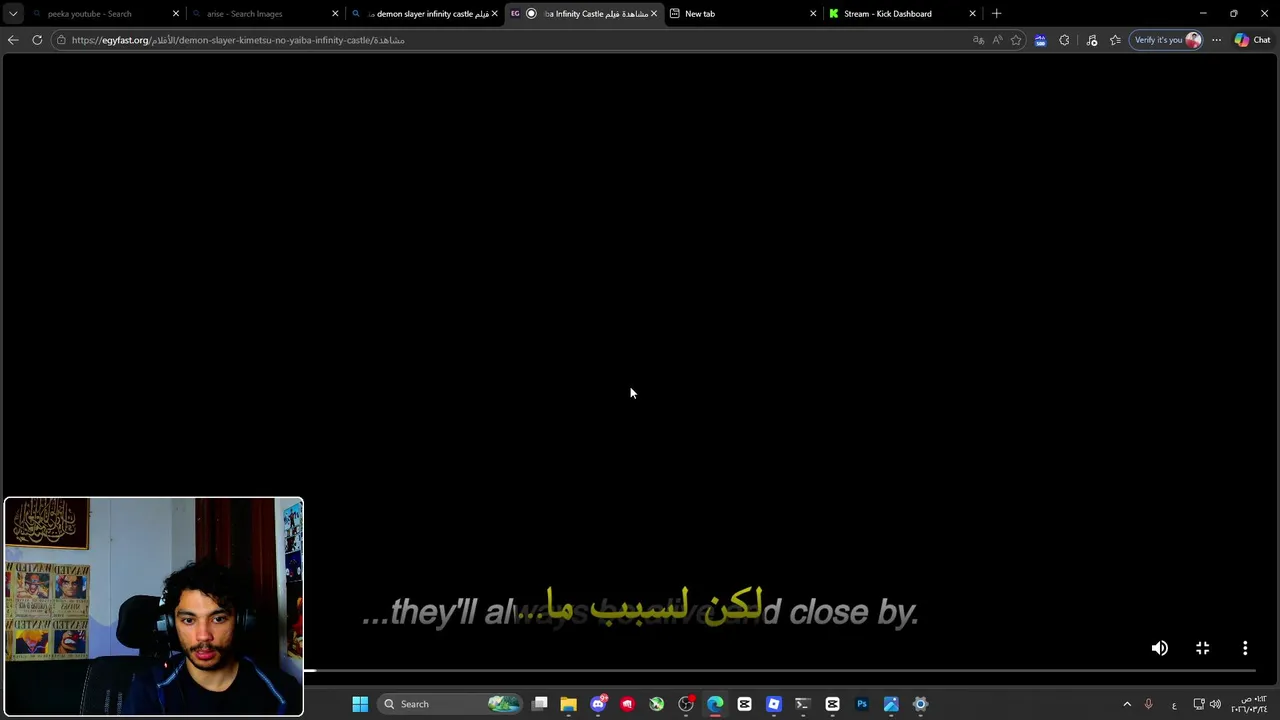Open the browser Extensions puzzle icon
Viewport: 1280px width, 720px height.
pyautogui.click(x=1064, y=40)
